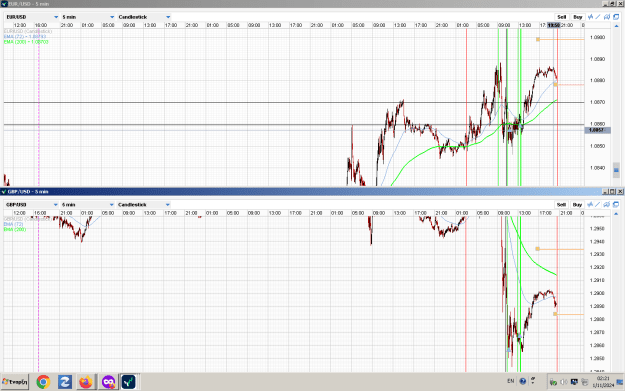Open Google Chrome from the taskbar
The width and height of the screenshot is (625, 391).
click(43, 382)
